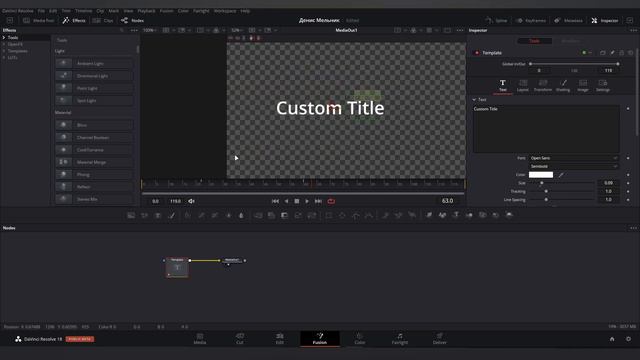Switch to the Shading tab in Inspector
This screenshot has width=640, height=360.
point(563,86)
